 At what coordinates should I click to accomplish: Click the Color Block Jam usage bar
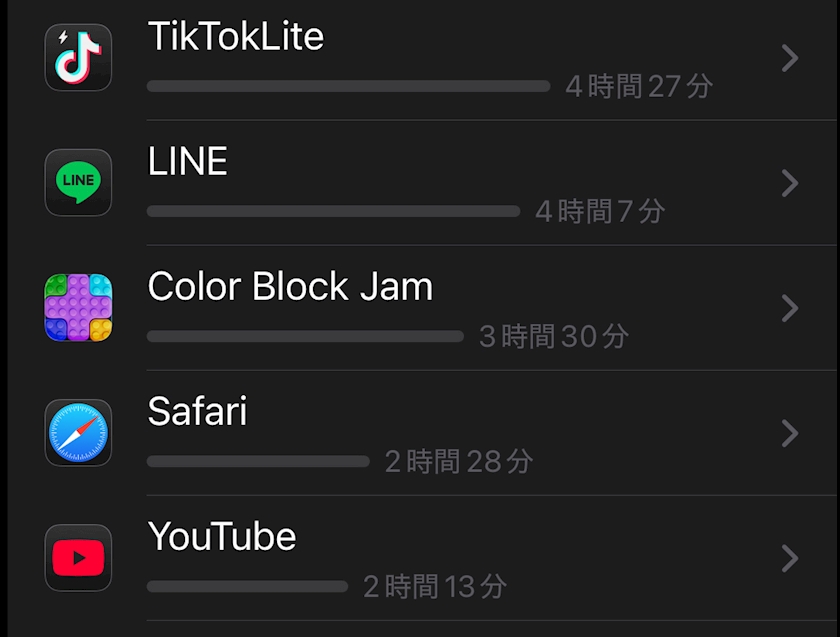click(305, 337)
